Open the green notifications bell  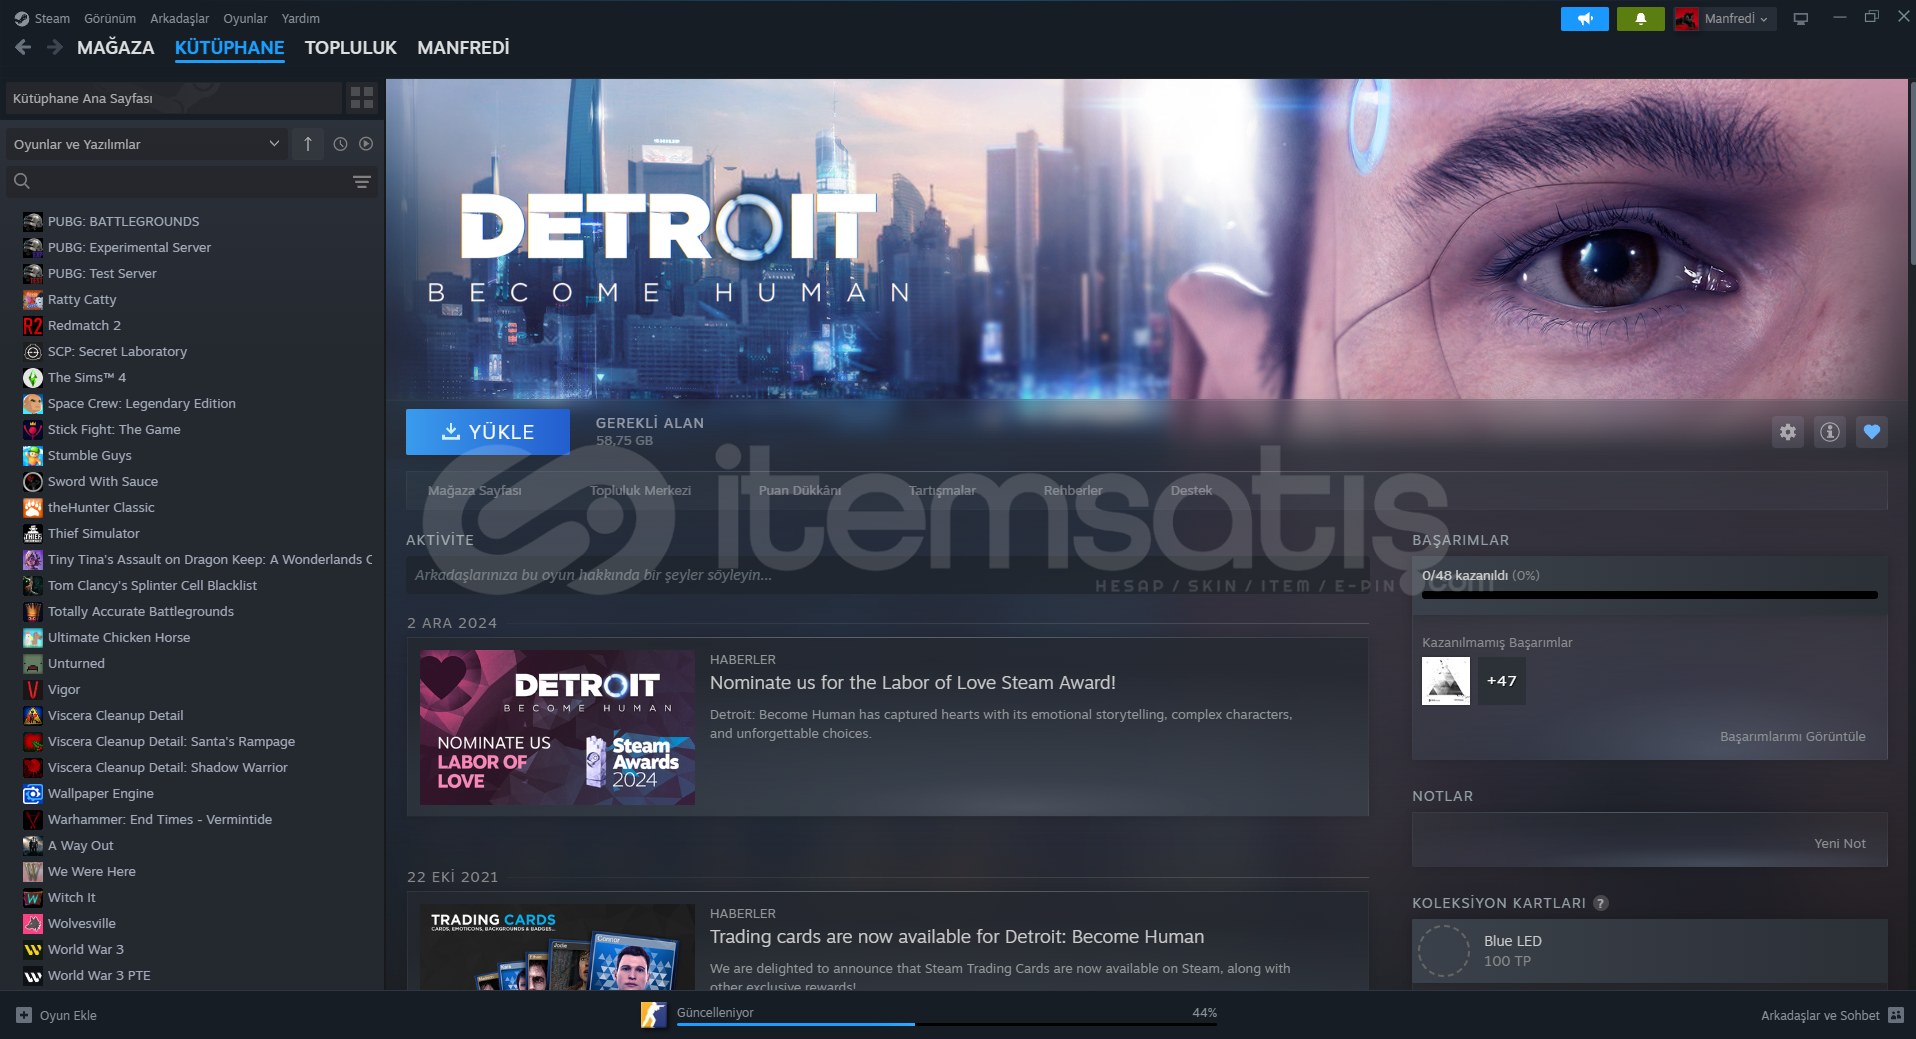[1640, 19]
